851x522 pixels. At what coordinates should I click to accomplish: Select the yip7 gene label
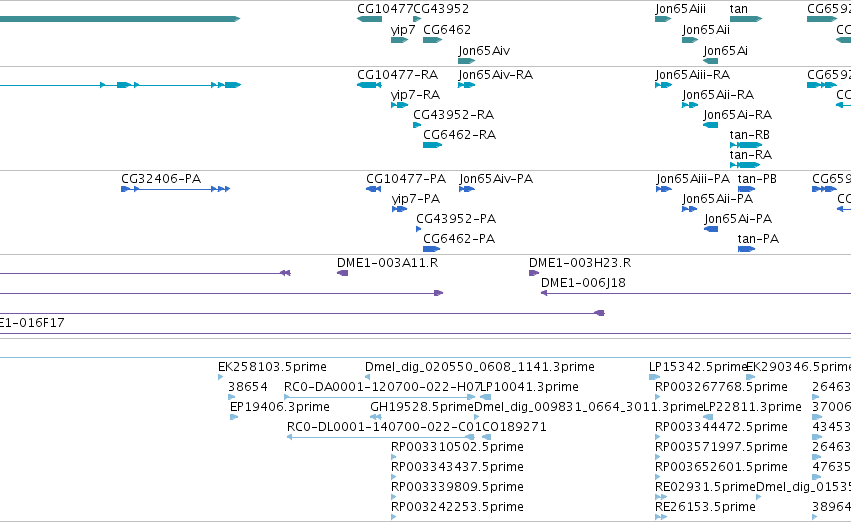[x=403, y=30]
